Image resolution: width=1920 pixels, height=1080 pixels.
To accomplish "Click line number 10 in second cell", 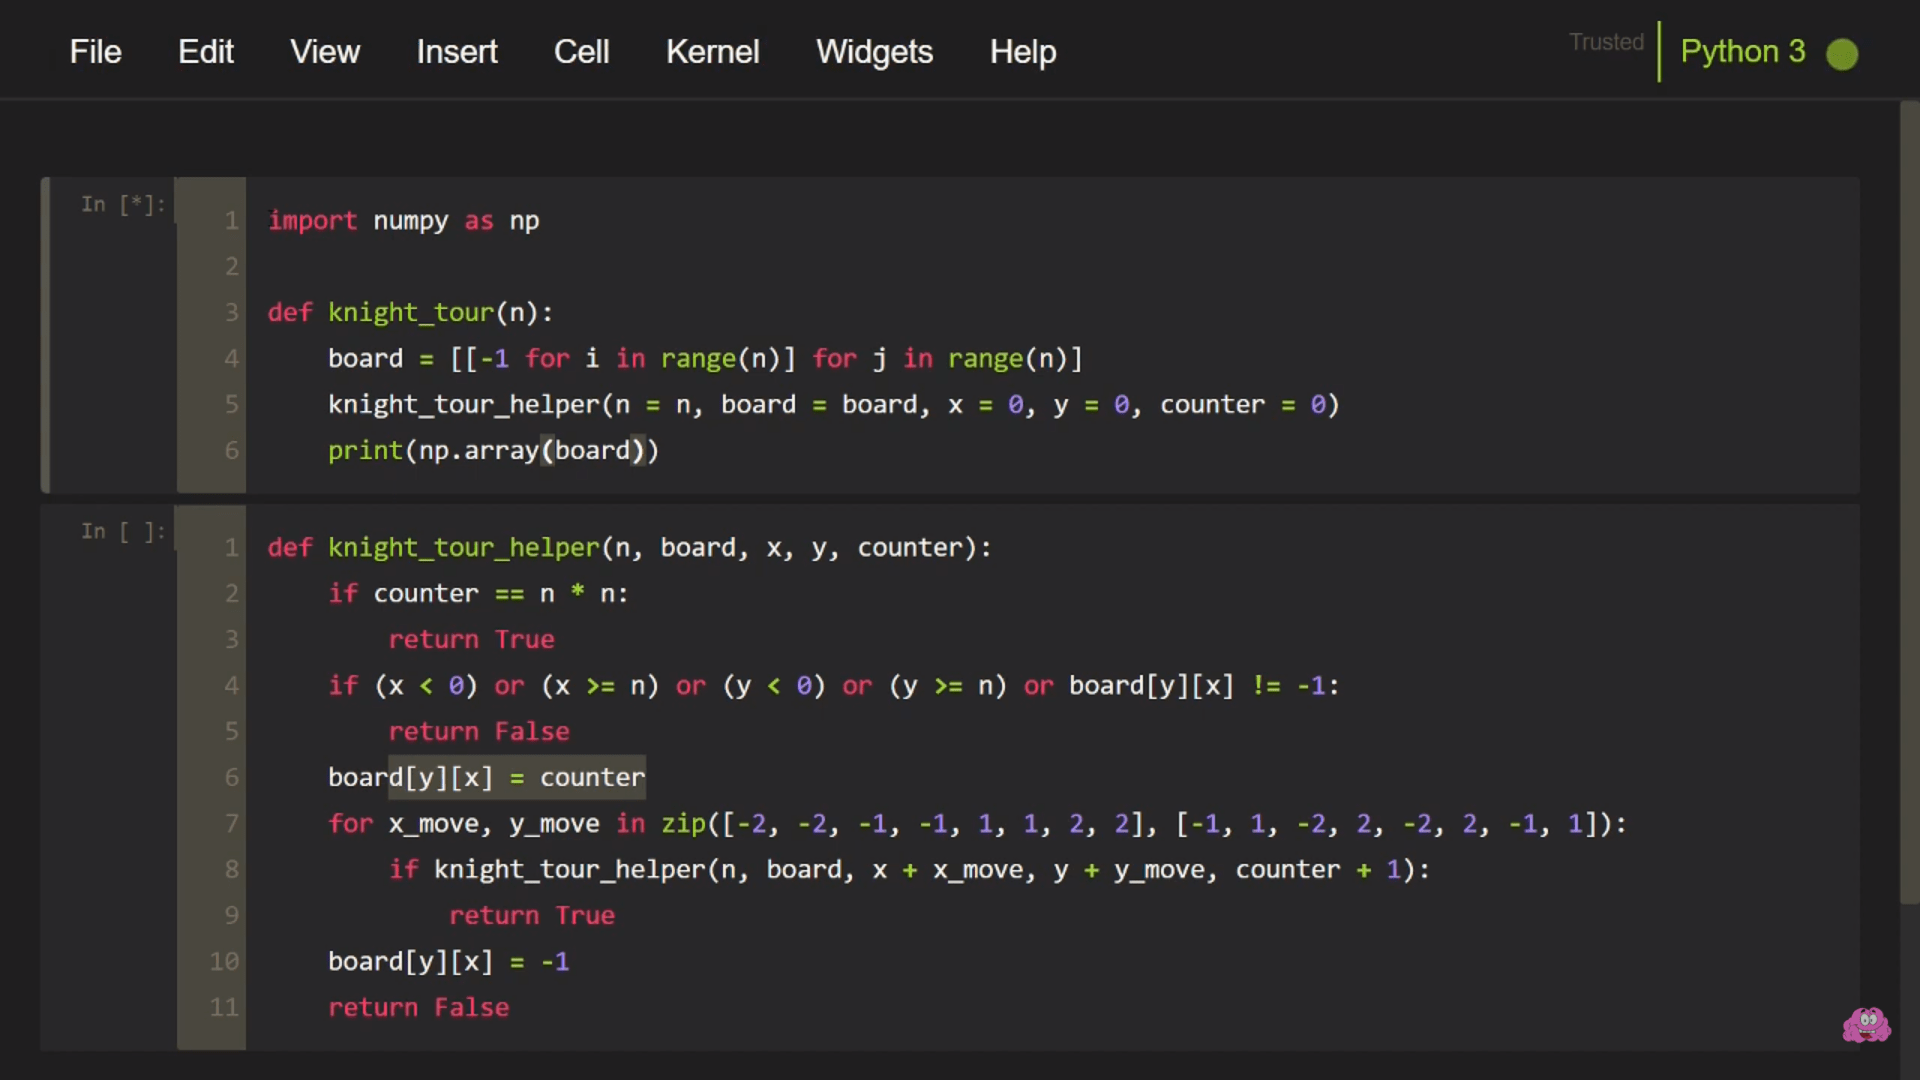I will (x=224, y=962).
